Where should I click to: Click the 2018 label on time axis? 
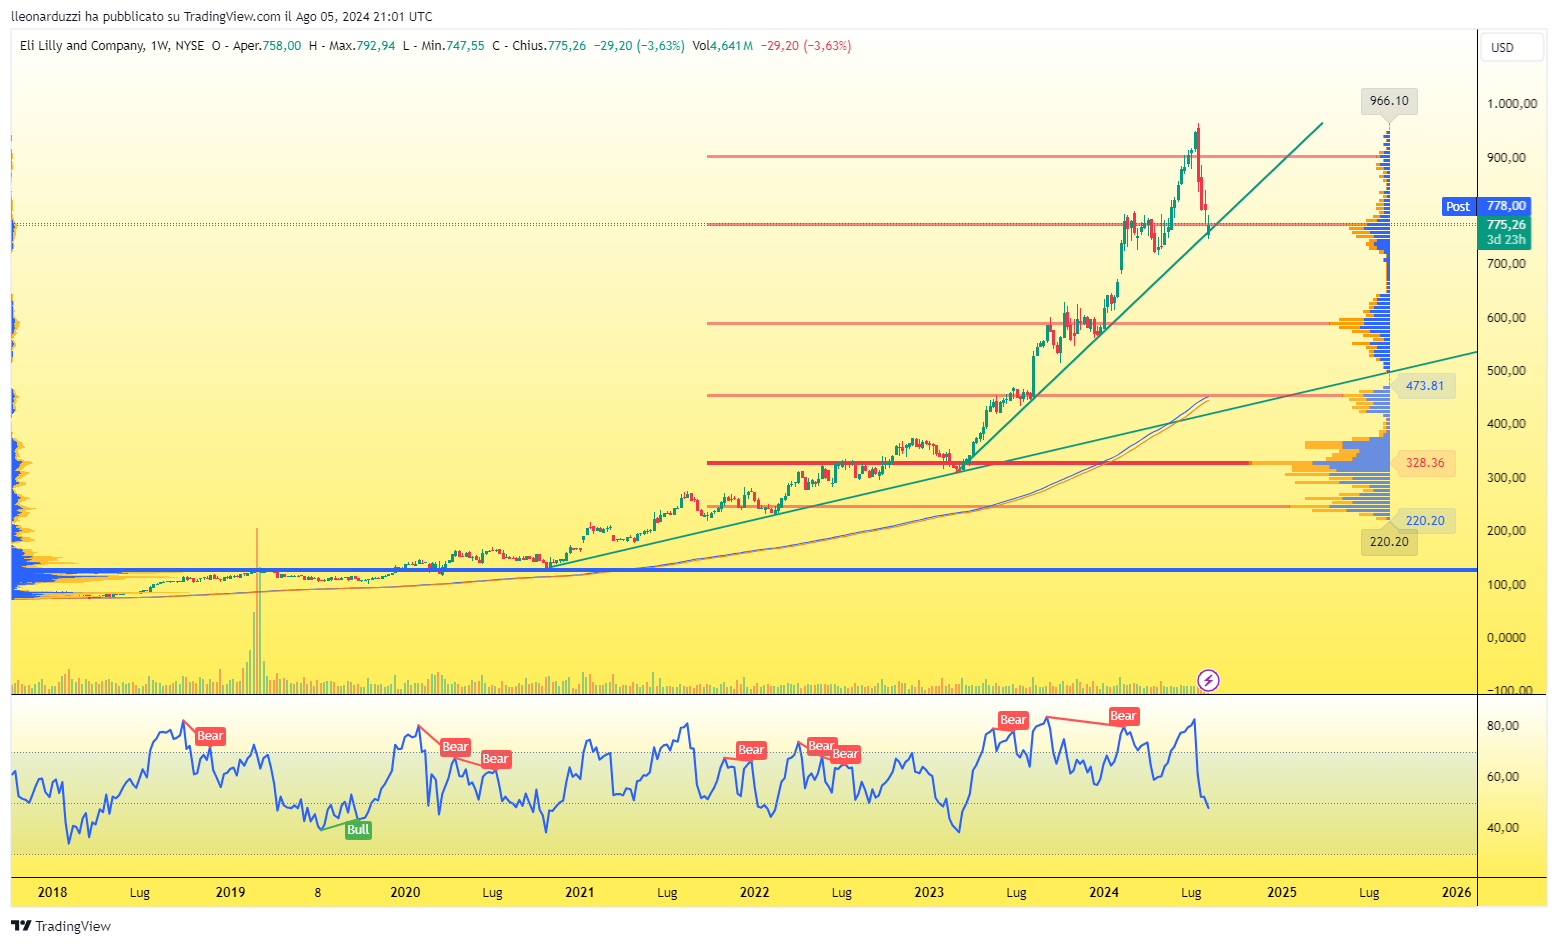click(52, 892)
